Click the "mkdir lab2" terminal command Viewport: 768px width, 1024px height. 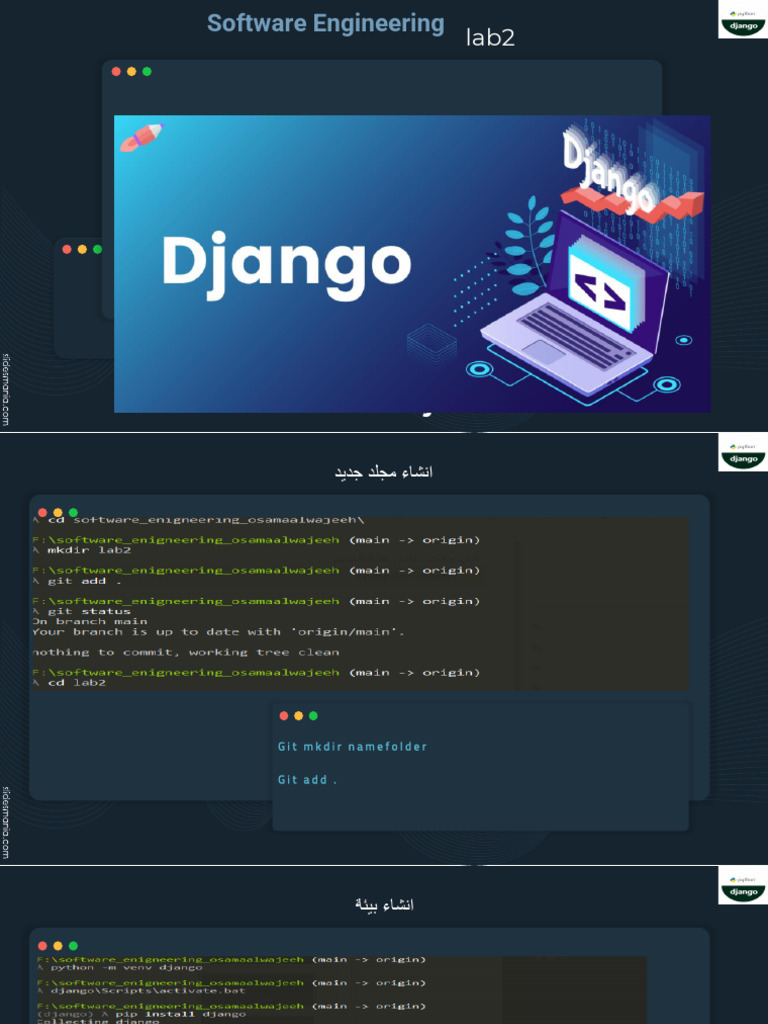(89, 551)
